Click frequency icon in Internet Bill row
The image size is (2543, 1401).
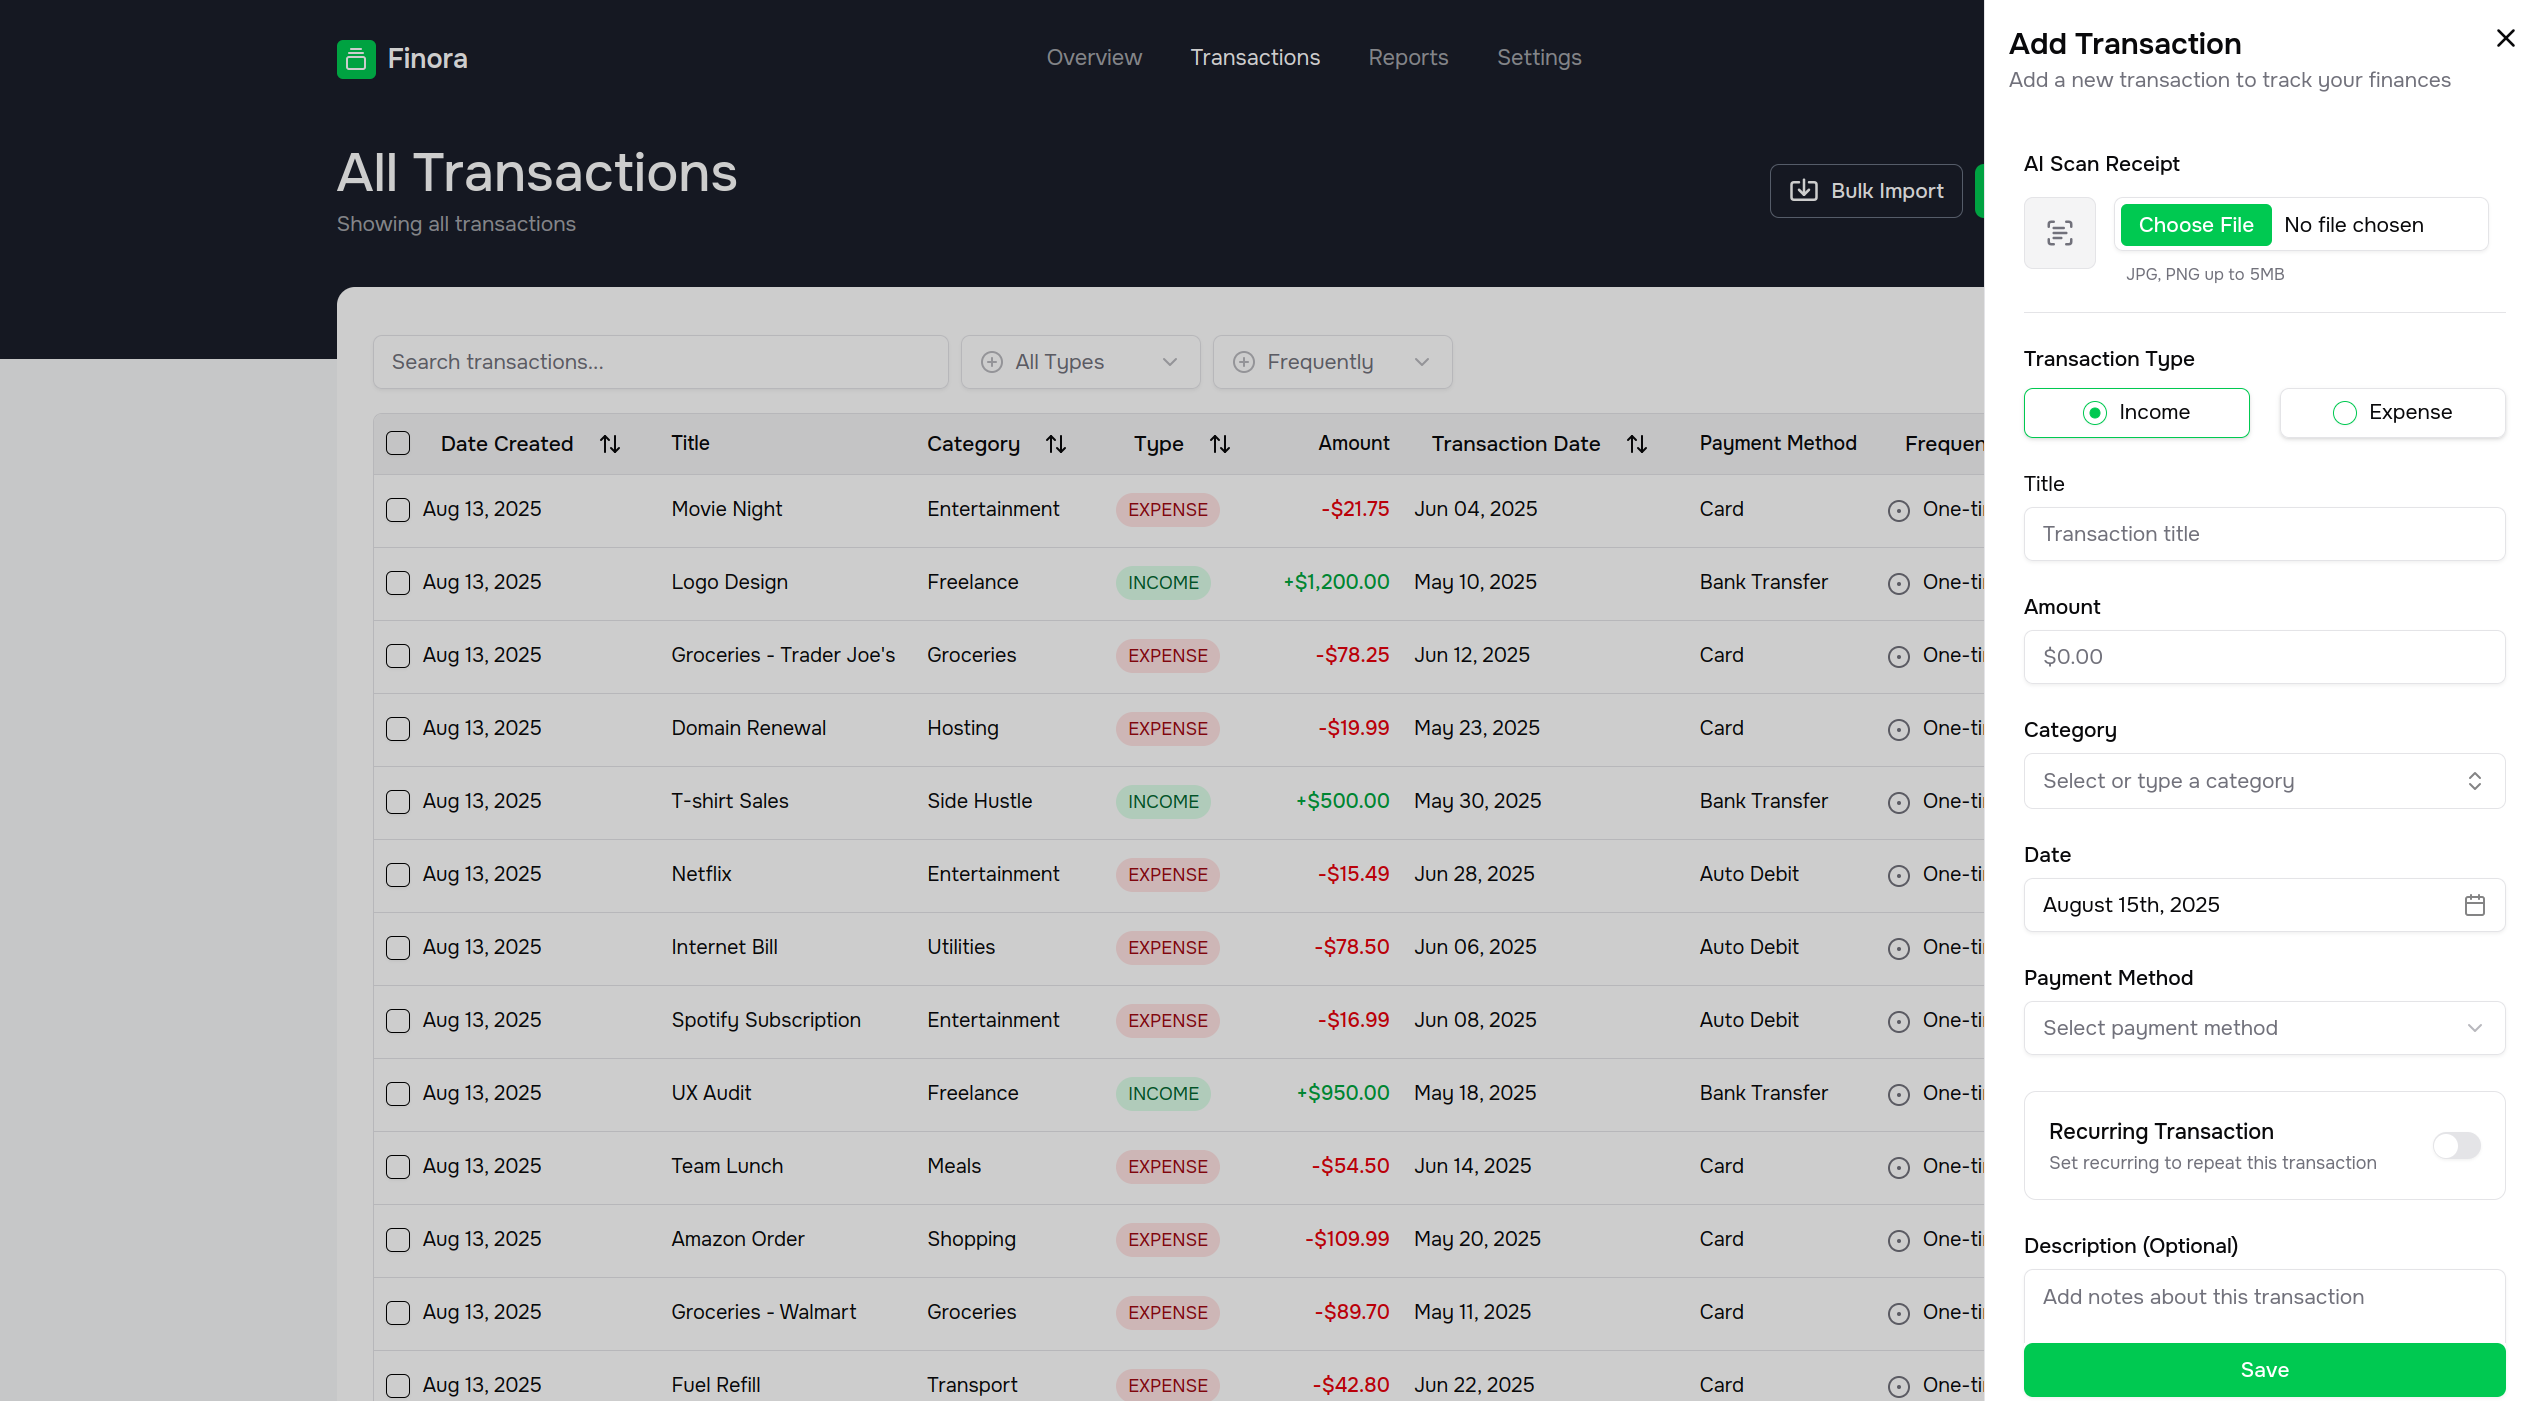(x=1899, y=948)
